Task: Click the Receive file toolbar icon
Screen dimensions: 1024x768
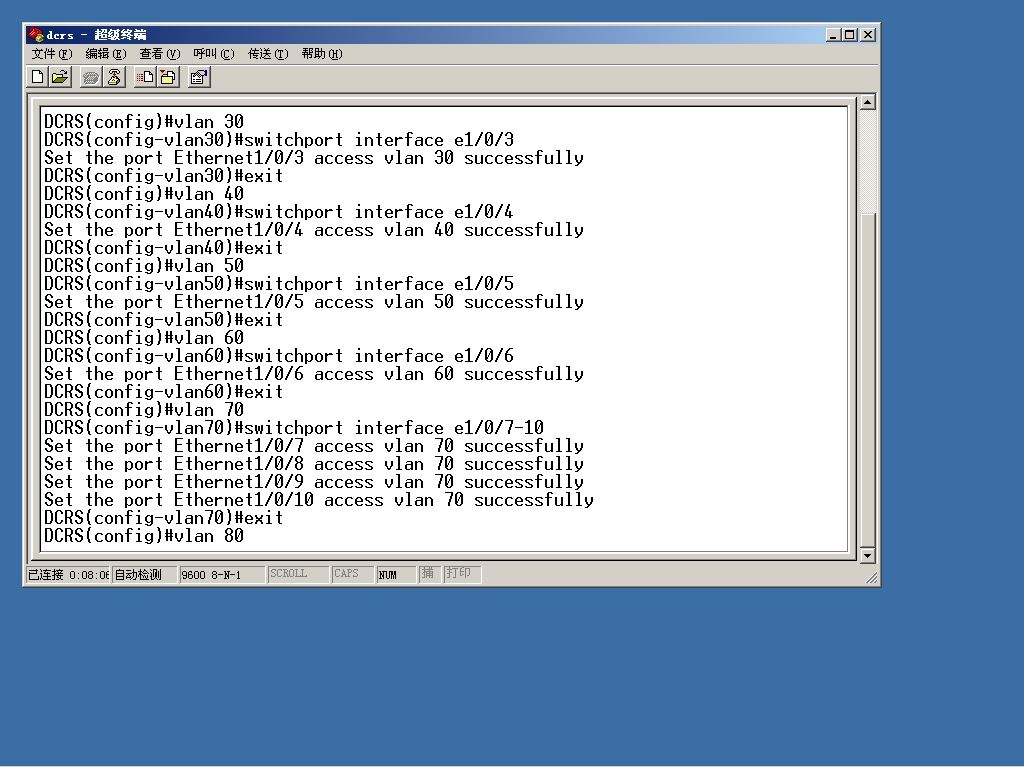Action: click(x=168, y=77)
